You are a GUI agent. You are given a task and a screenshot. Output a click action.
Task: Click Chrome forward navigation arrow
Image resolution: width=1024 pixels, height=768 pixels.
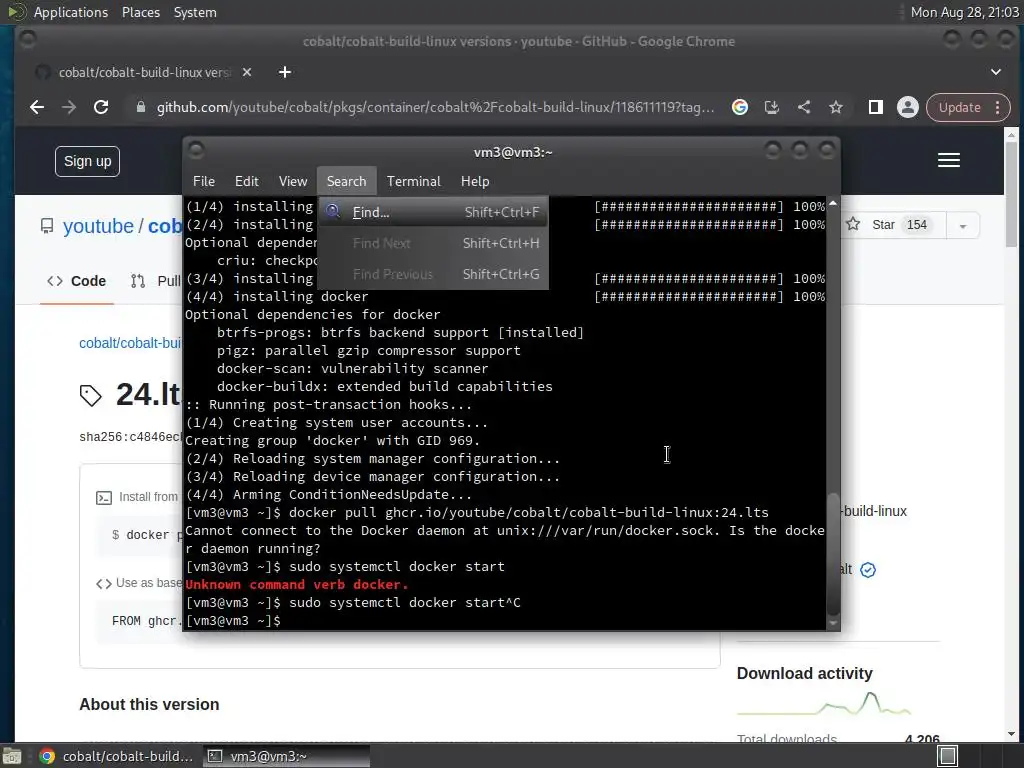click(69, 107)
